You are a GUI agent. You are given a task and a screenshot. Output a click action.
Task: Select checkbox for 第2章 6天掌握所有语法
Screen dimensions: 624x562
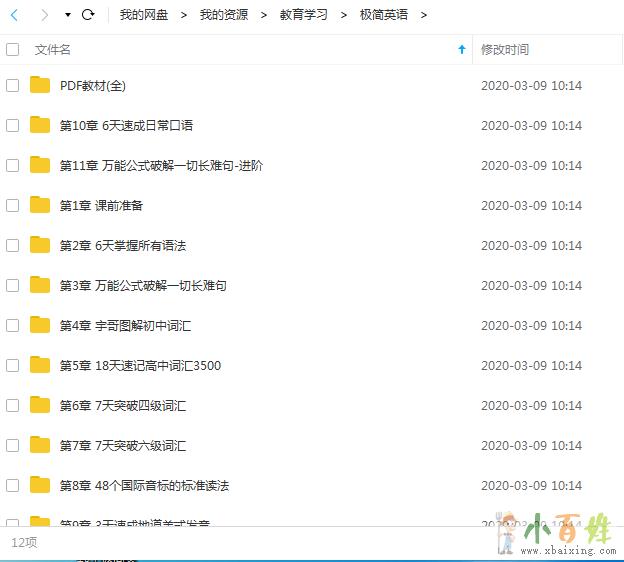coord(13,245)
